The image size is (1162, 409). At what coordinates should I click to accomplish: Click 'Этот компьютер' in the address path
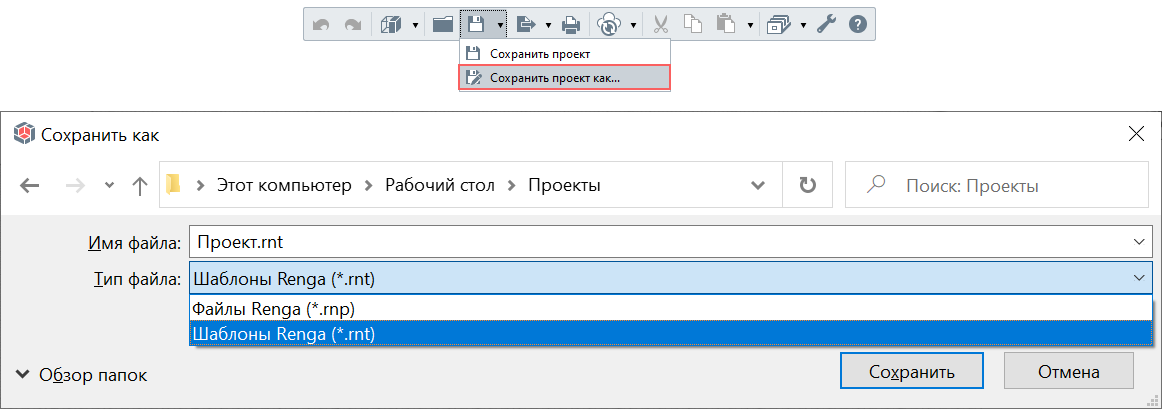(284, 186)
